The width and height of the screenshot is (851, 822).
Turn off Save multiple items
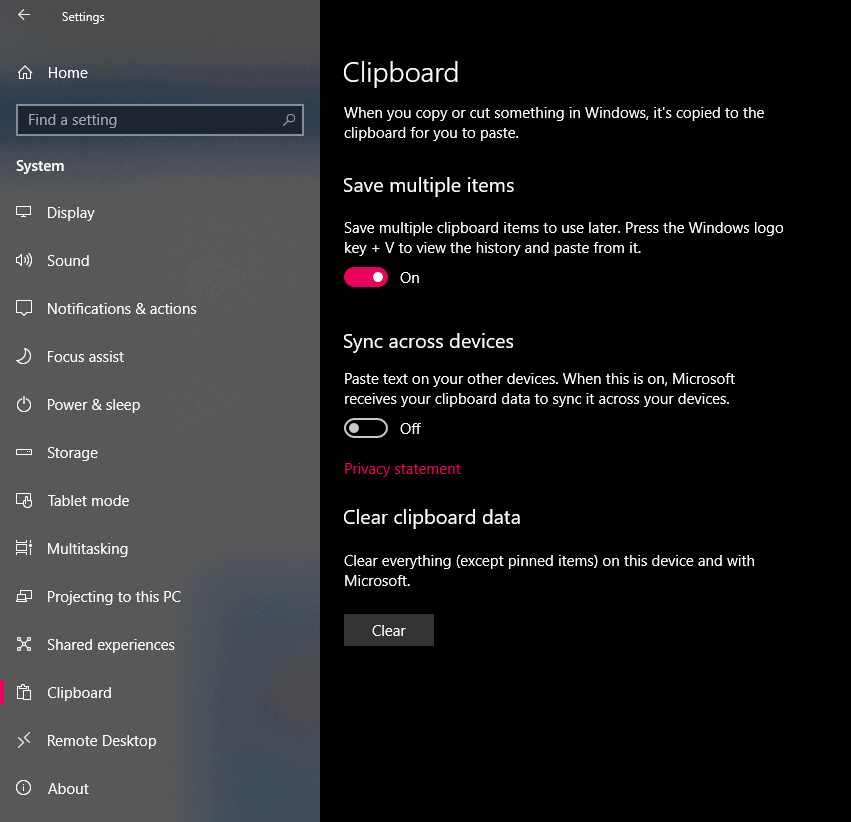tap(365, 276)
